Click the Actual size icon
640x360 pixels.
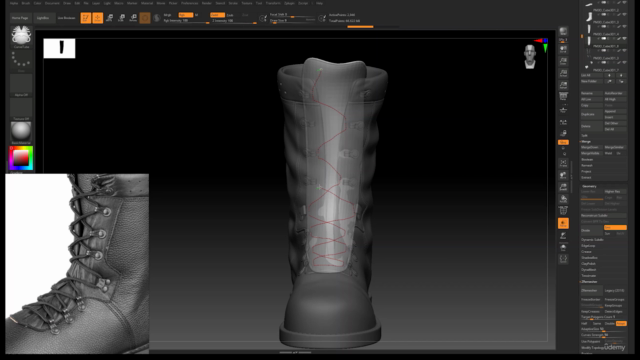(563, 73)
